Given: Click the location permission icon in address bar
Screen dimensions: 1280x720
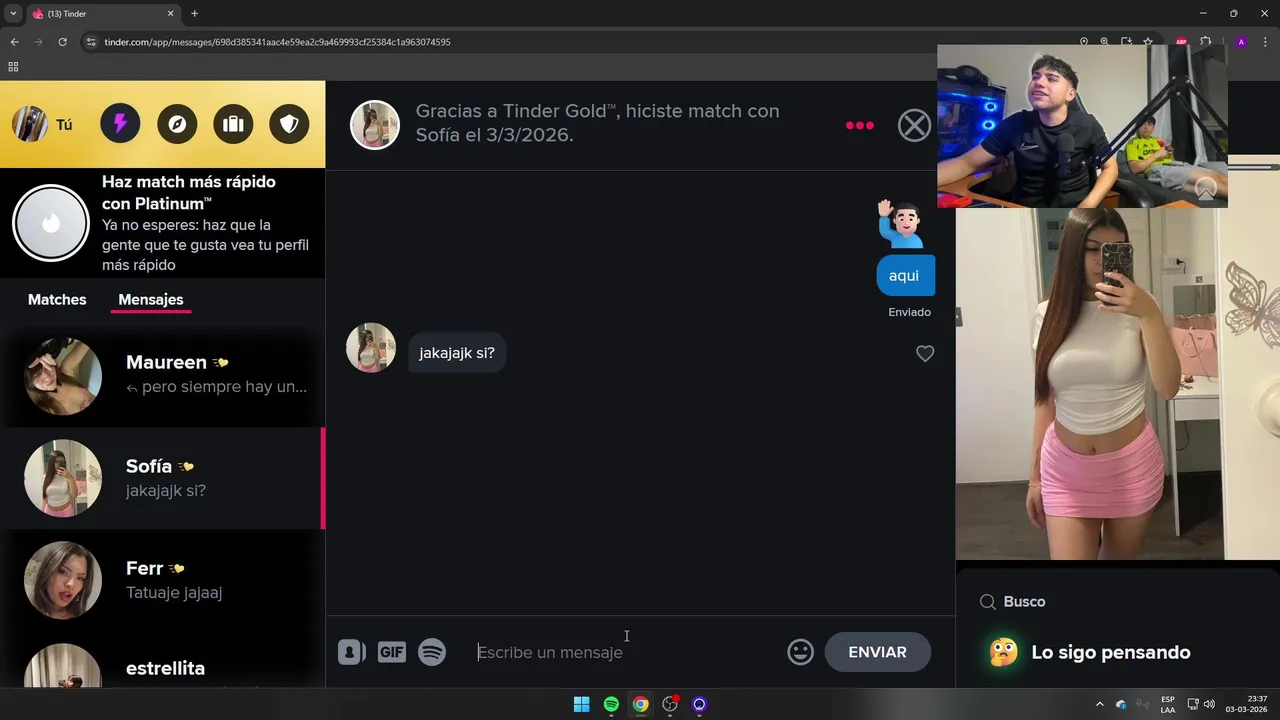Looking at the screenshot, I should tap(1084, 42).
